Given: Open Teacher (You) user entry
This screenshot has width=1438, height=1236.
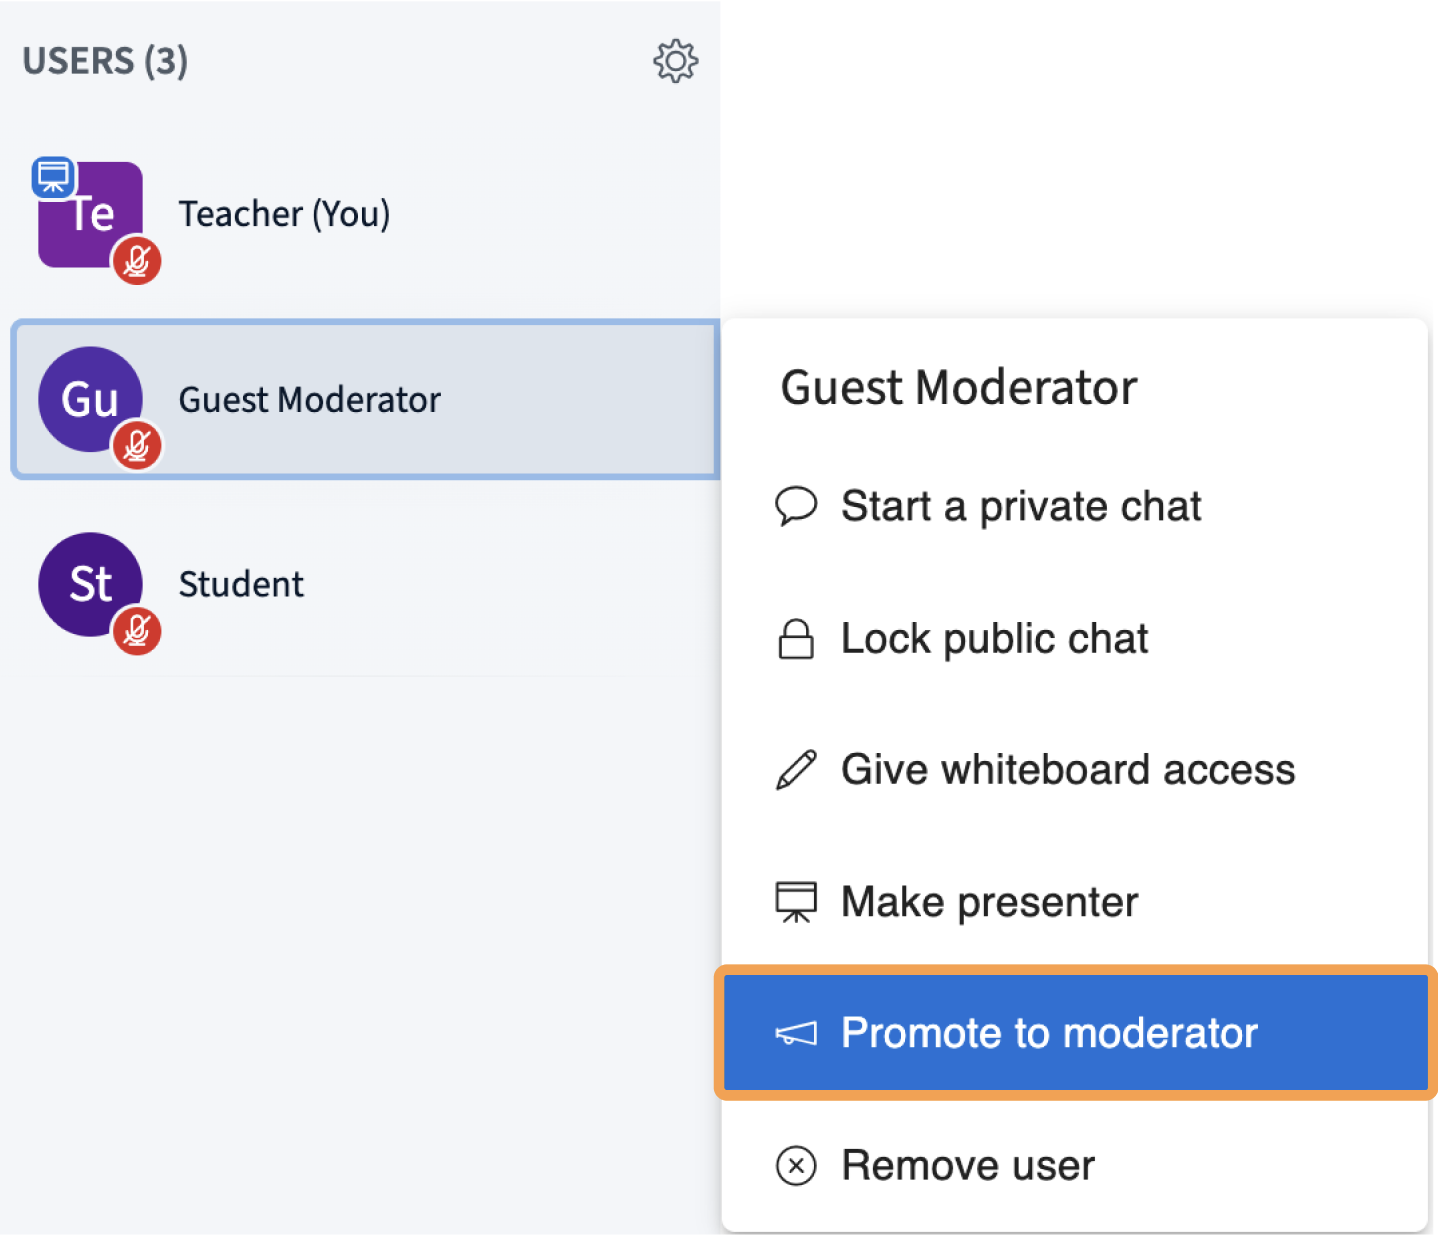Looking at the screenshot, I should coord(284,214).
